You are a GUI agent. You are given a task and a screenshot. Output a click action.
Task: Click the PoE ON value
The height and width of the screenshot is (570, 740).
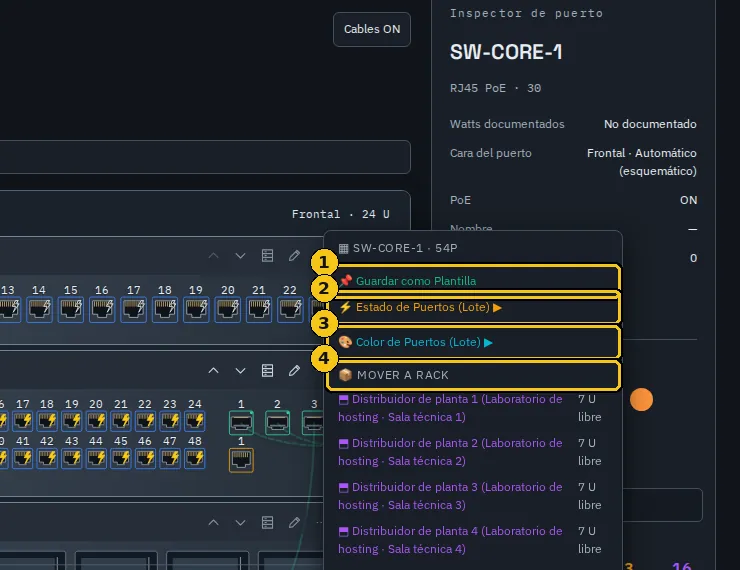click(x=688, y=200)
